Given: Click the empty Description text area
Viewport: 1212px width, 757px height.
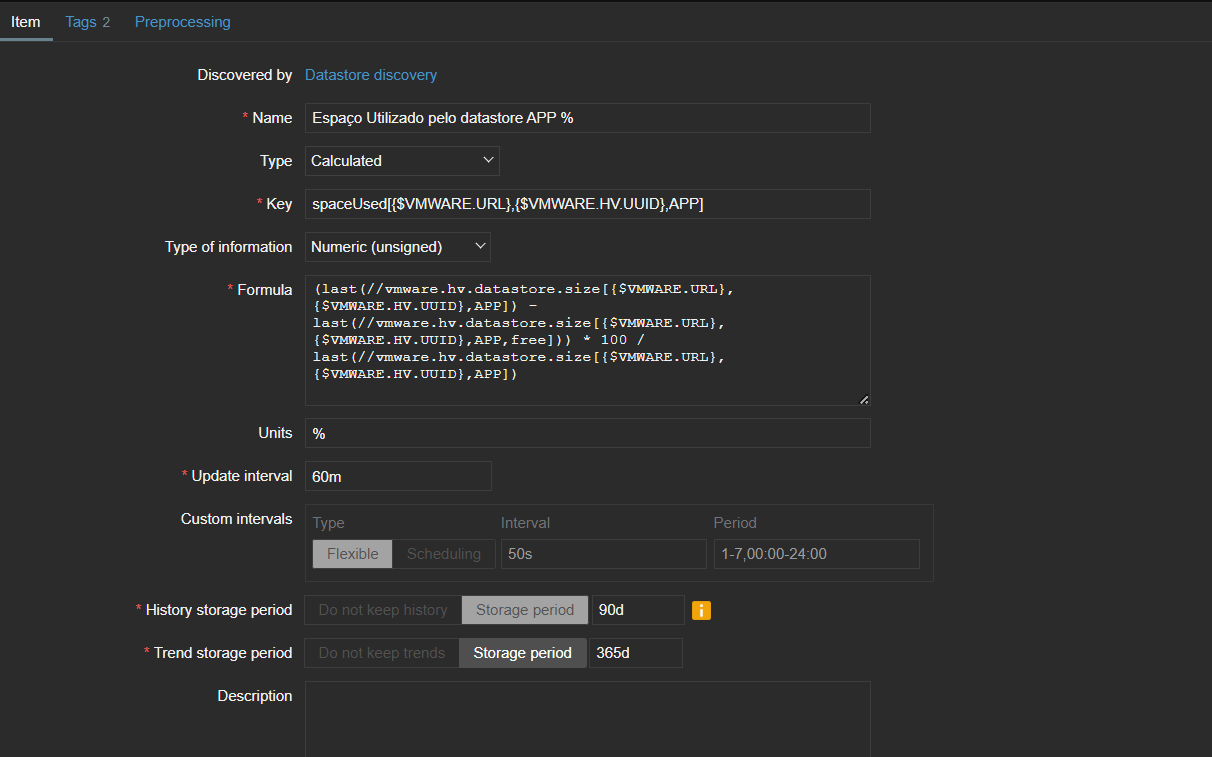Looking at the screenshot, I should coord(587,718).
